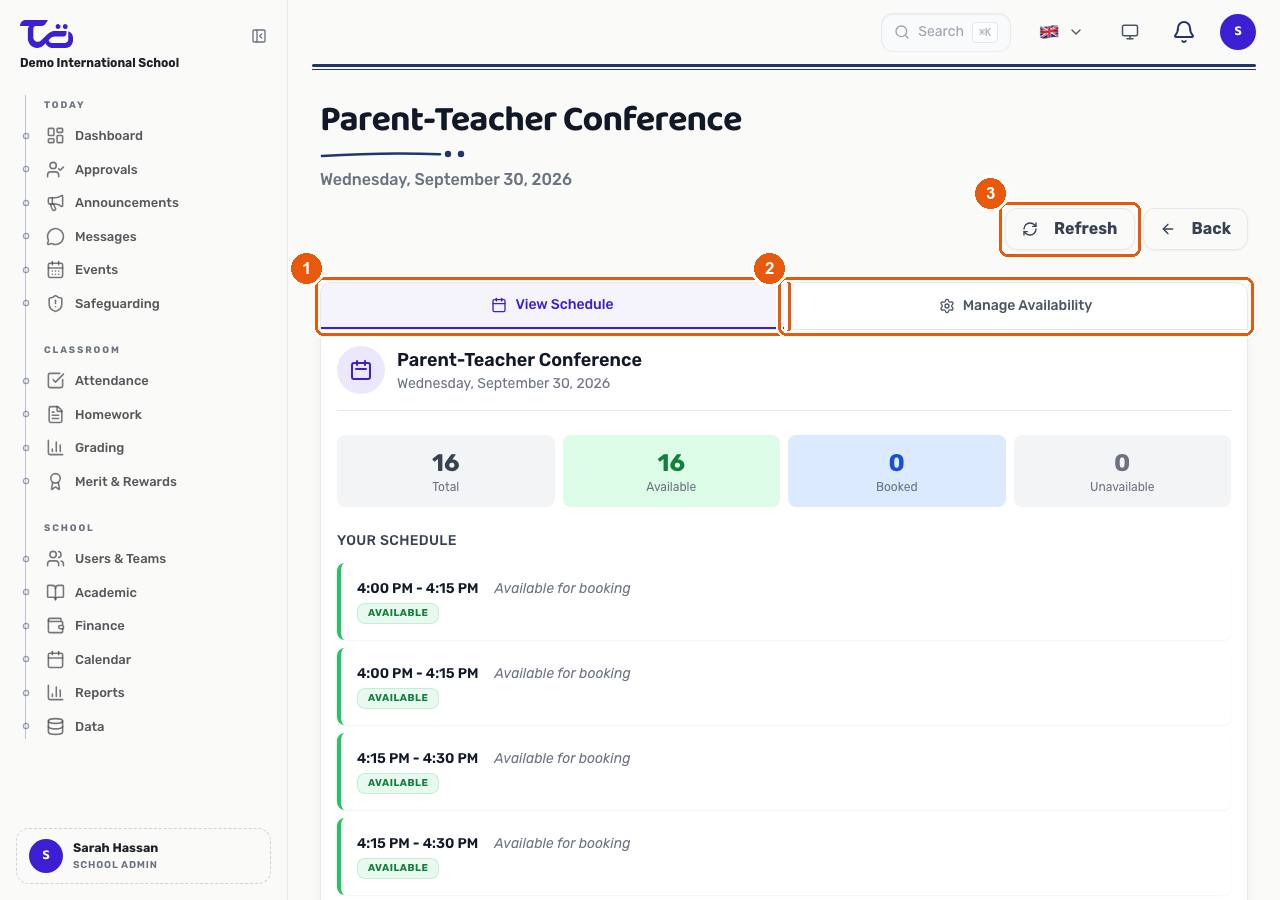Click the Calendar icon in sidebar
This screenshot has width=1280, height=900.
point(56,660)
